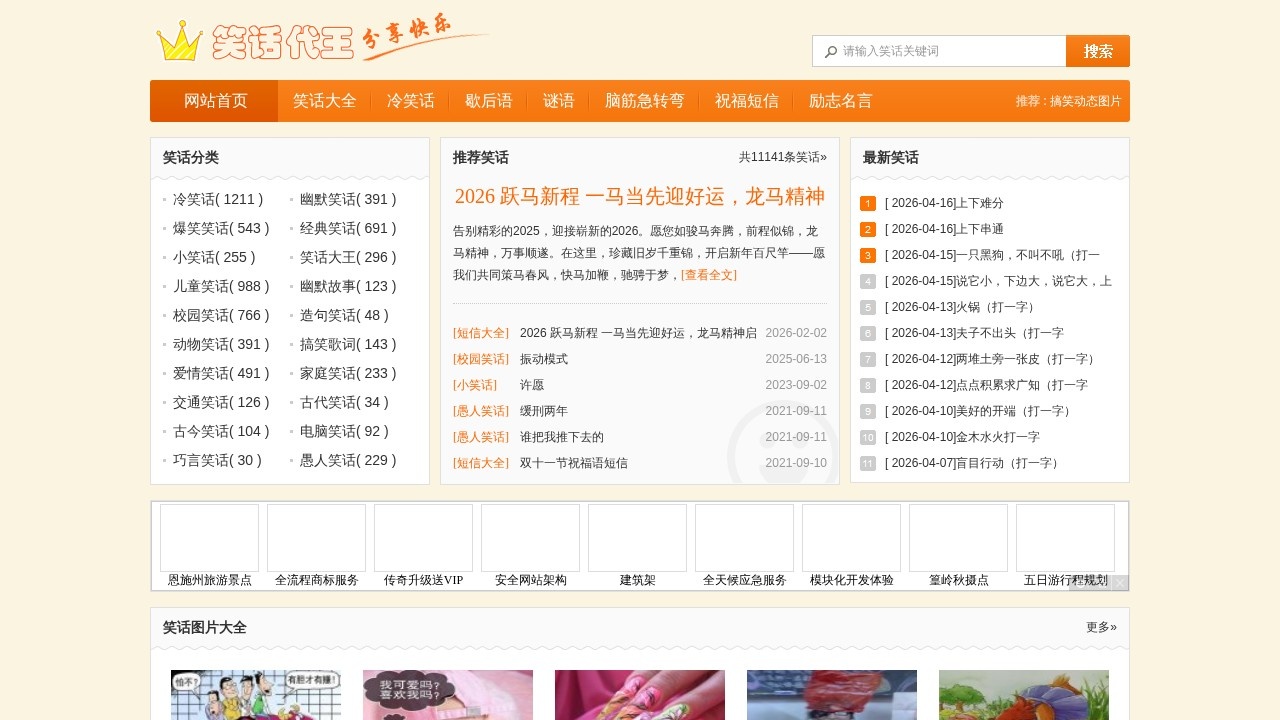Open the 脑筋急转弯 menu item
Screen dimensions: 1280x720
point(643,100)
